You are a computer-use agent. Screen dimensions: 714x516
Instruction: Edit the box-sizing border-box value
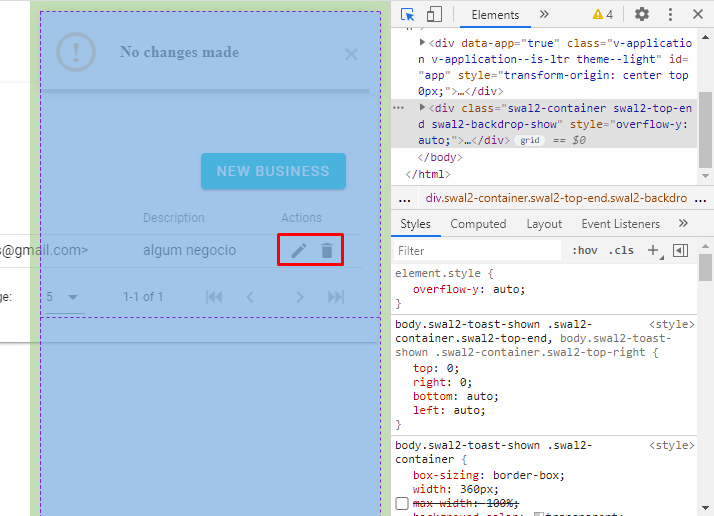[x=526, y=475]
